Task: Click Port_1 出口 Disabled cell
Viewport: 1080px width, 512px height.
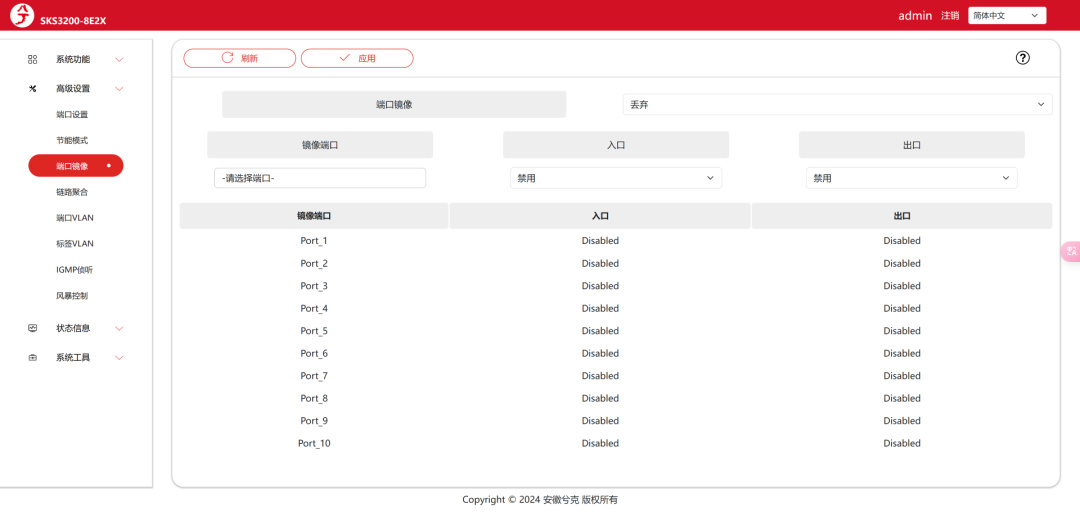Action: click(x=902, y=240)
